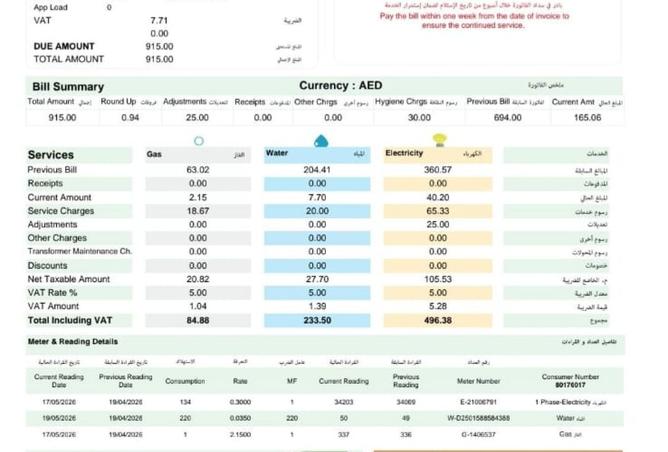Viewport: 668px width, 452px height.
Task: Click the Previous Bill amount 694.00
Action: pyautogui.click(x=507, y=118)
